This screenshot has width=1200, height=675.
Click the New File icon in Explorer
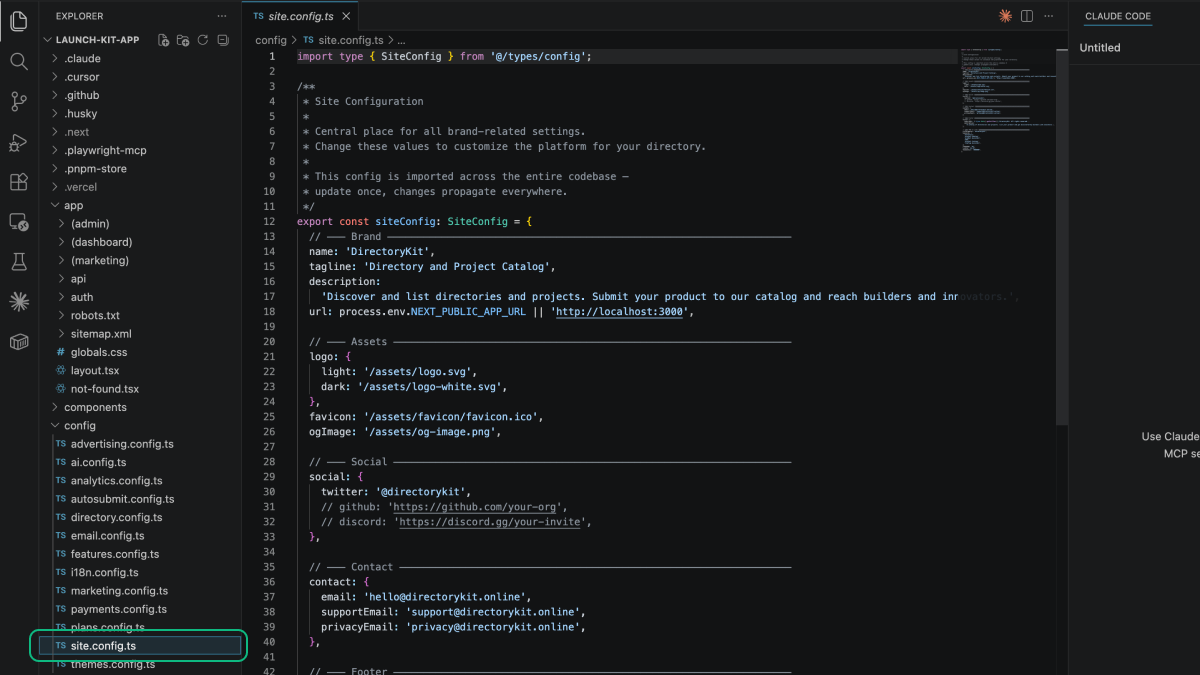(163, 40)
